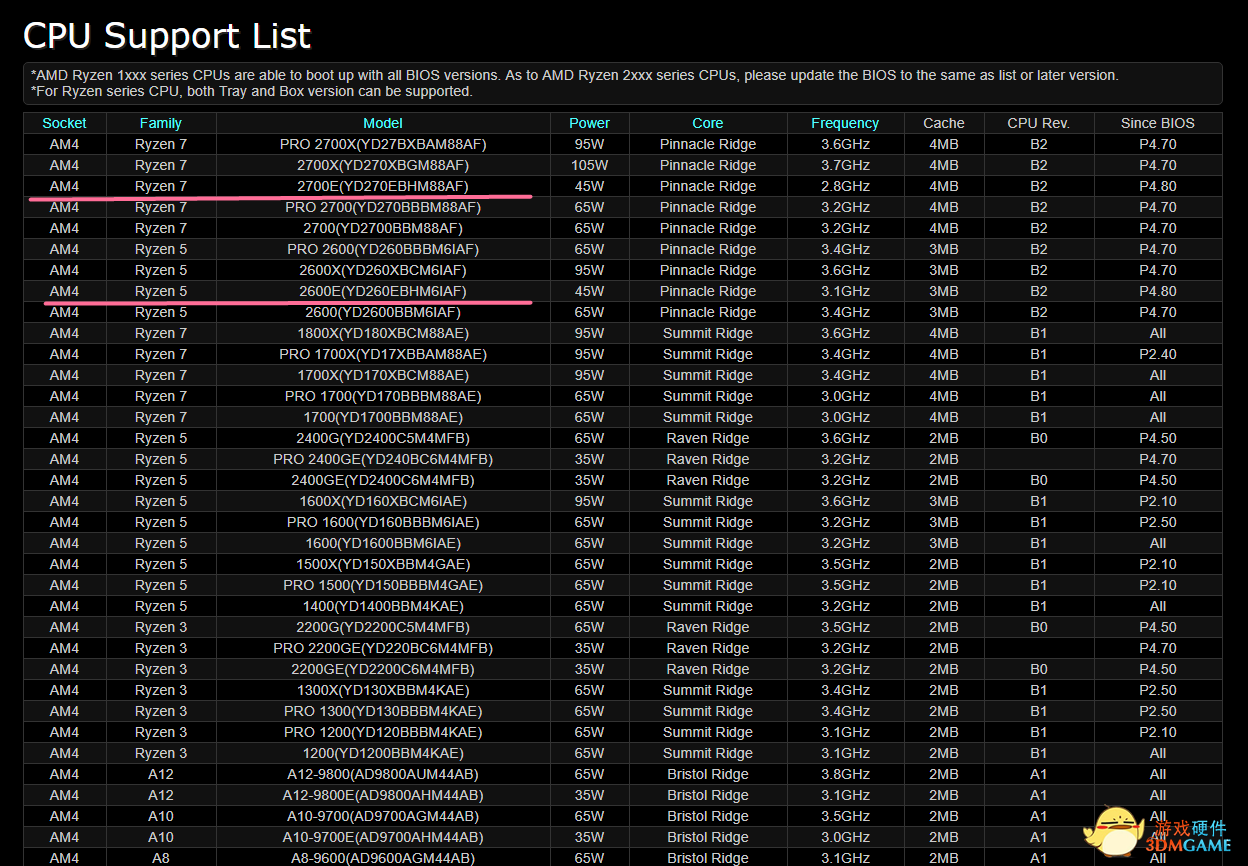Click the Socket column header
This screenshot has width=1248, height=866.
(x=64, y=123)
